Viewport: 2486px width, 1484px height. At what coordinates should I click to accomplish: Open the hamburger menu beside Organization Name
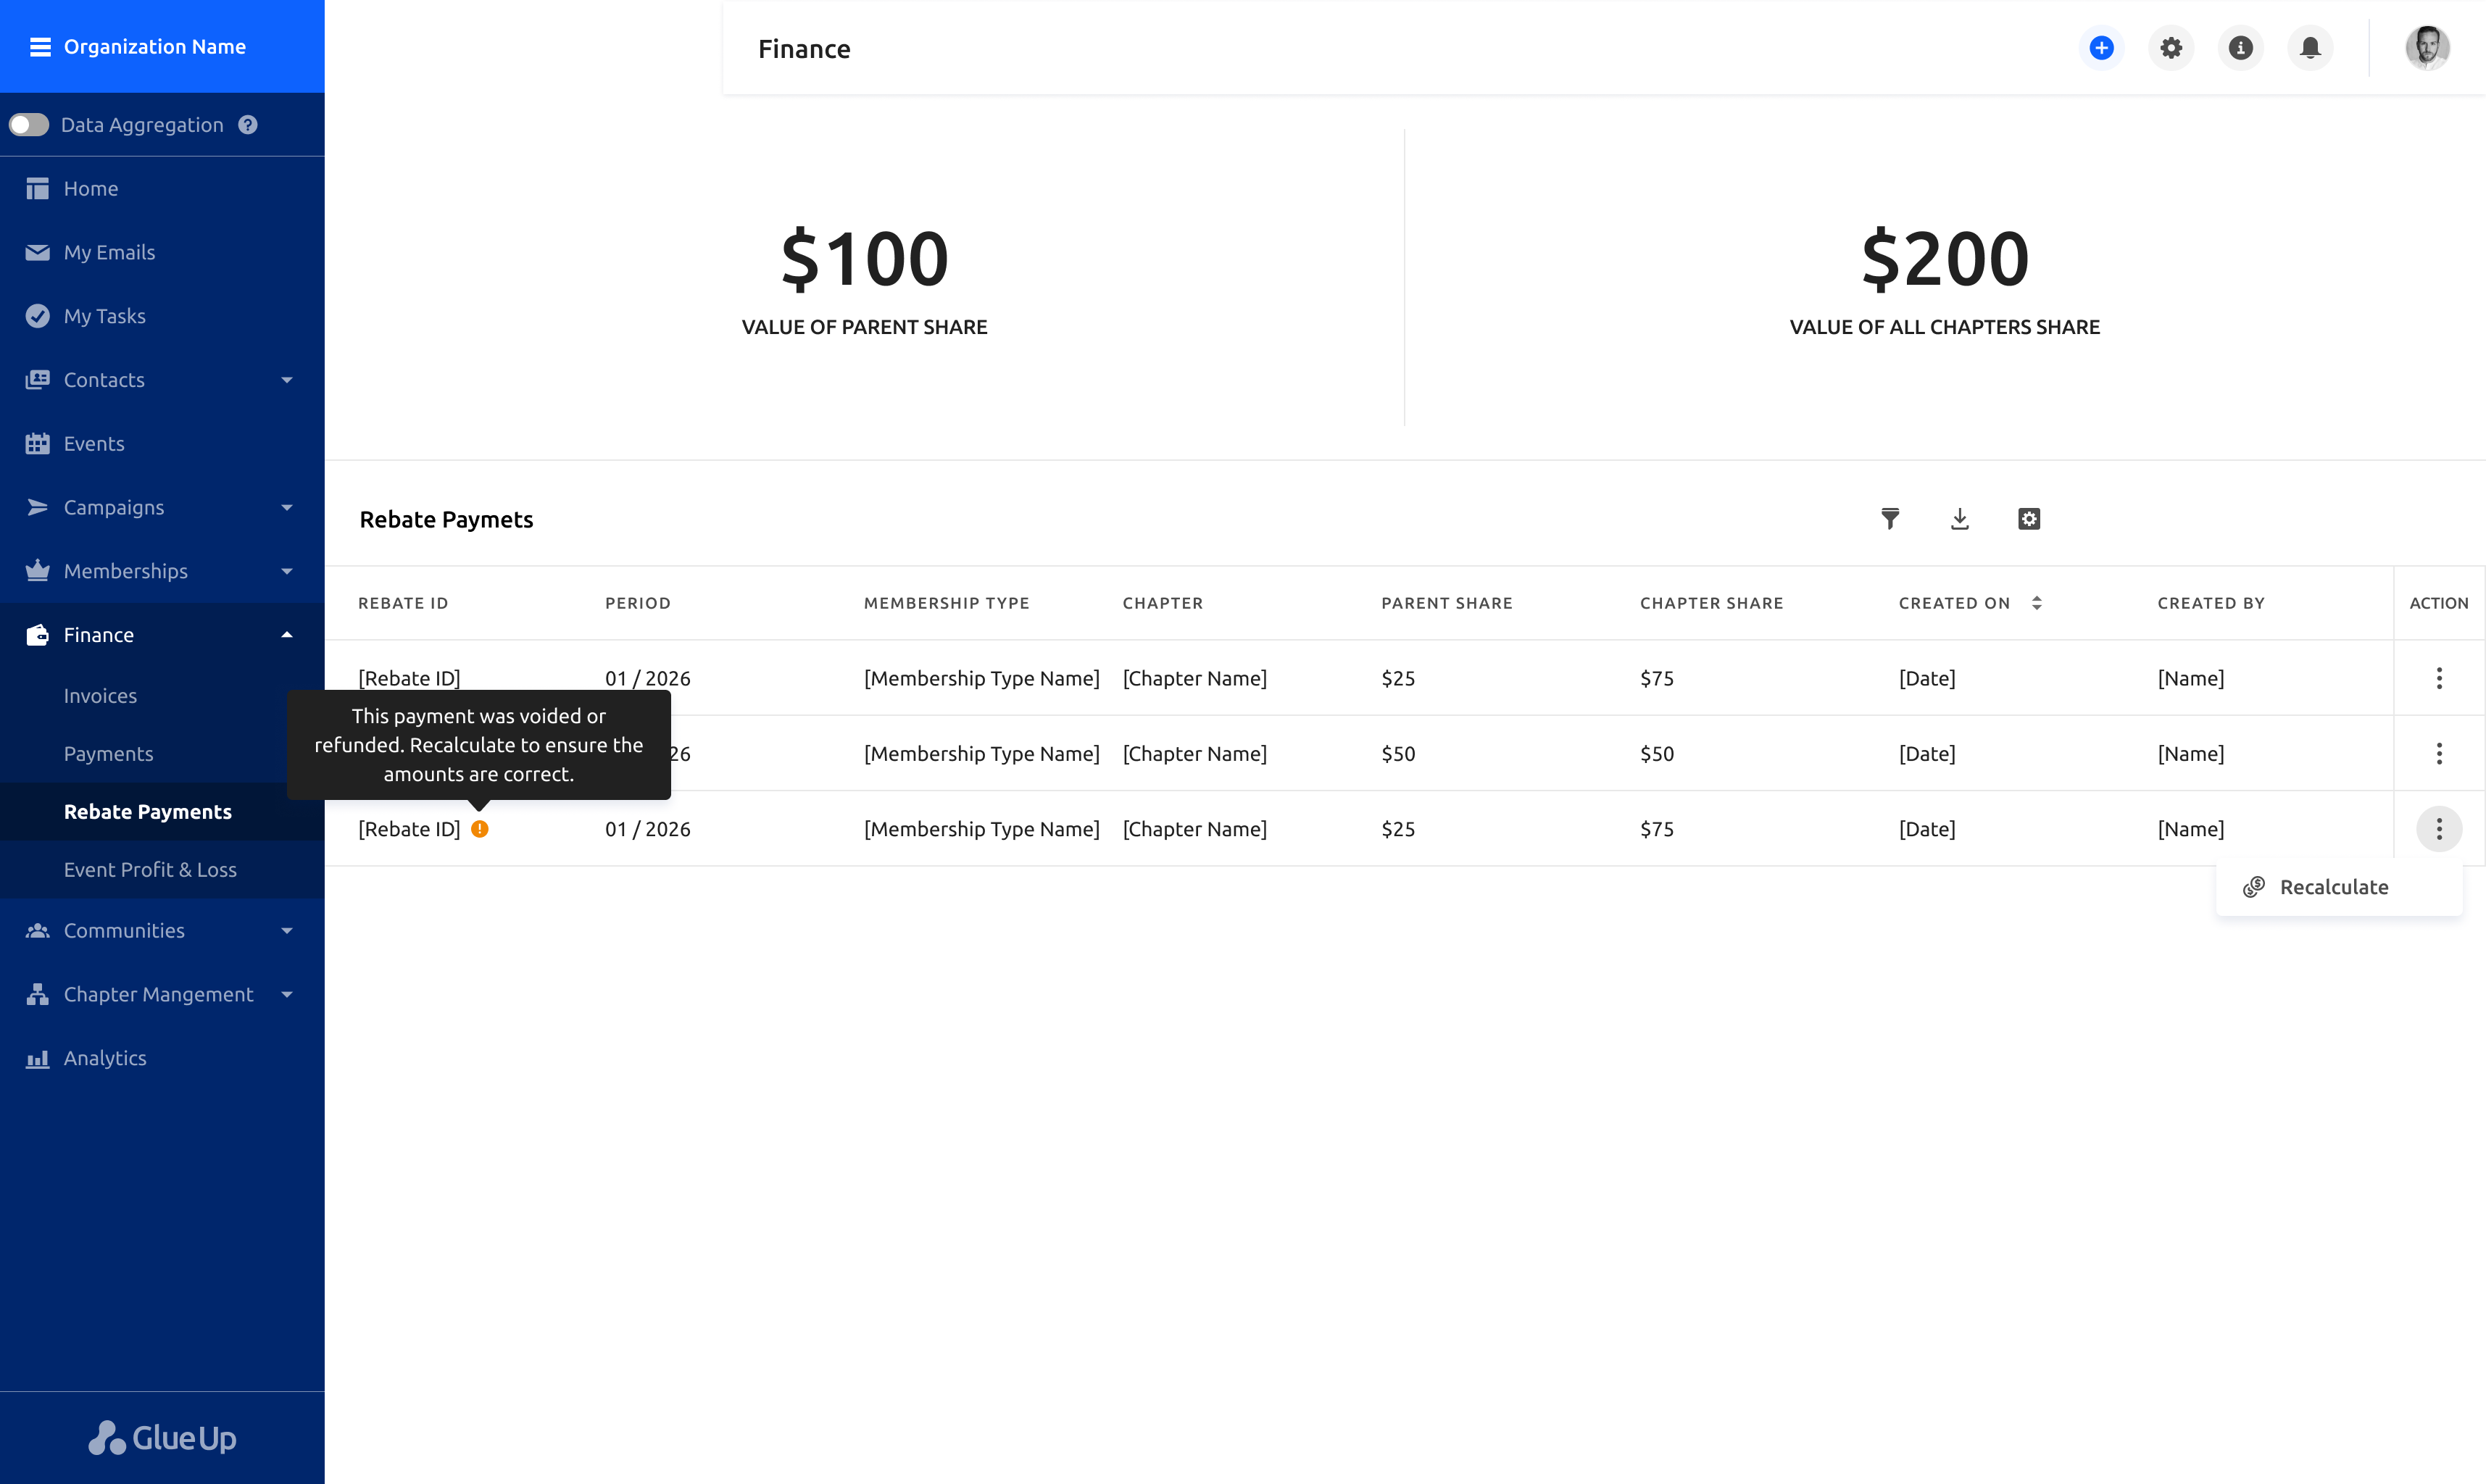[40, 47]
